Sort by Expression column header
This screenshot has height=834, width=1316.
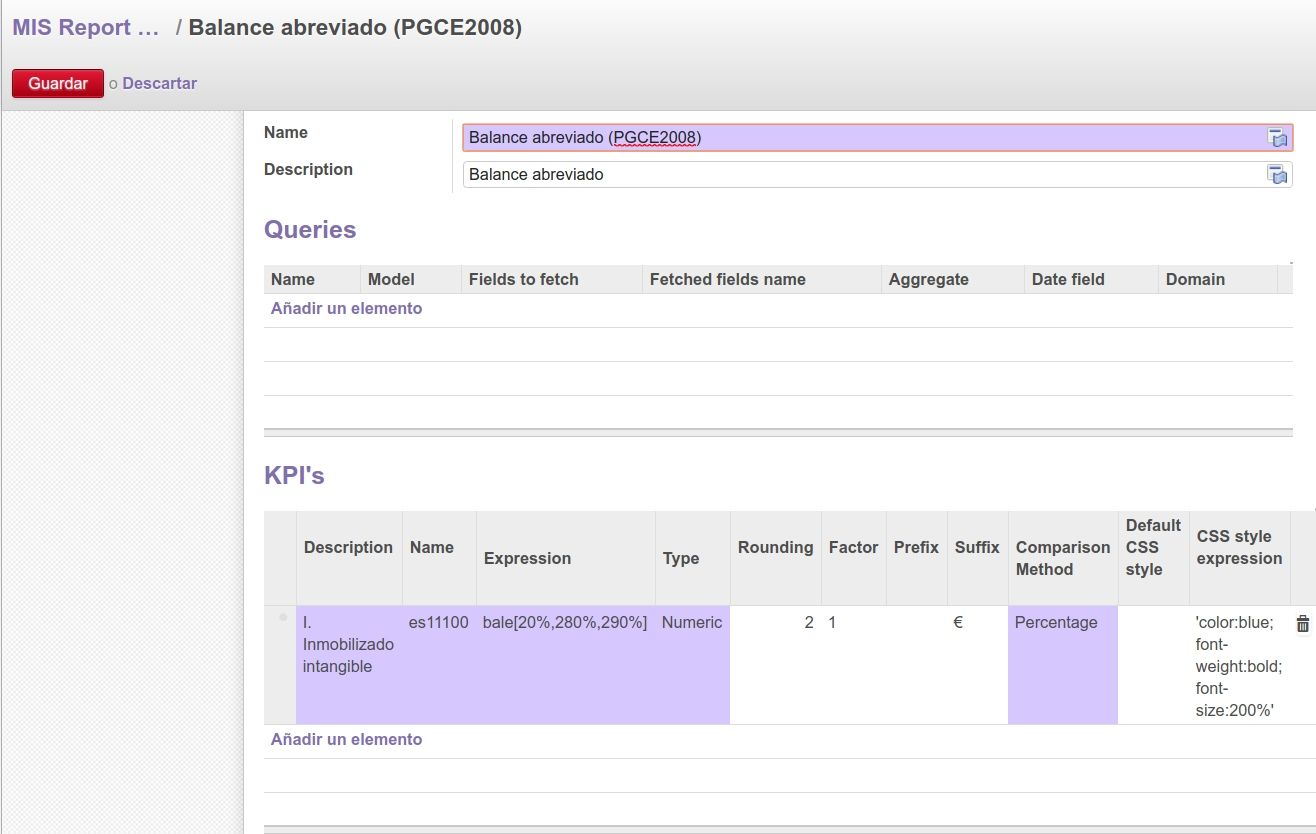pyautogui.click(x=527, y=559)
